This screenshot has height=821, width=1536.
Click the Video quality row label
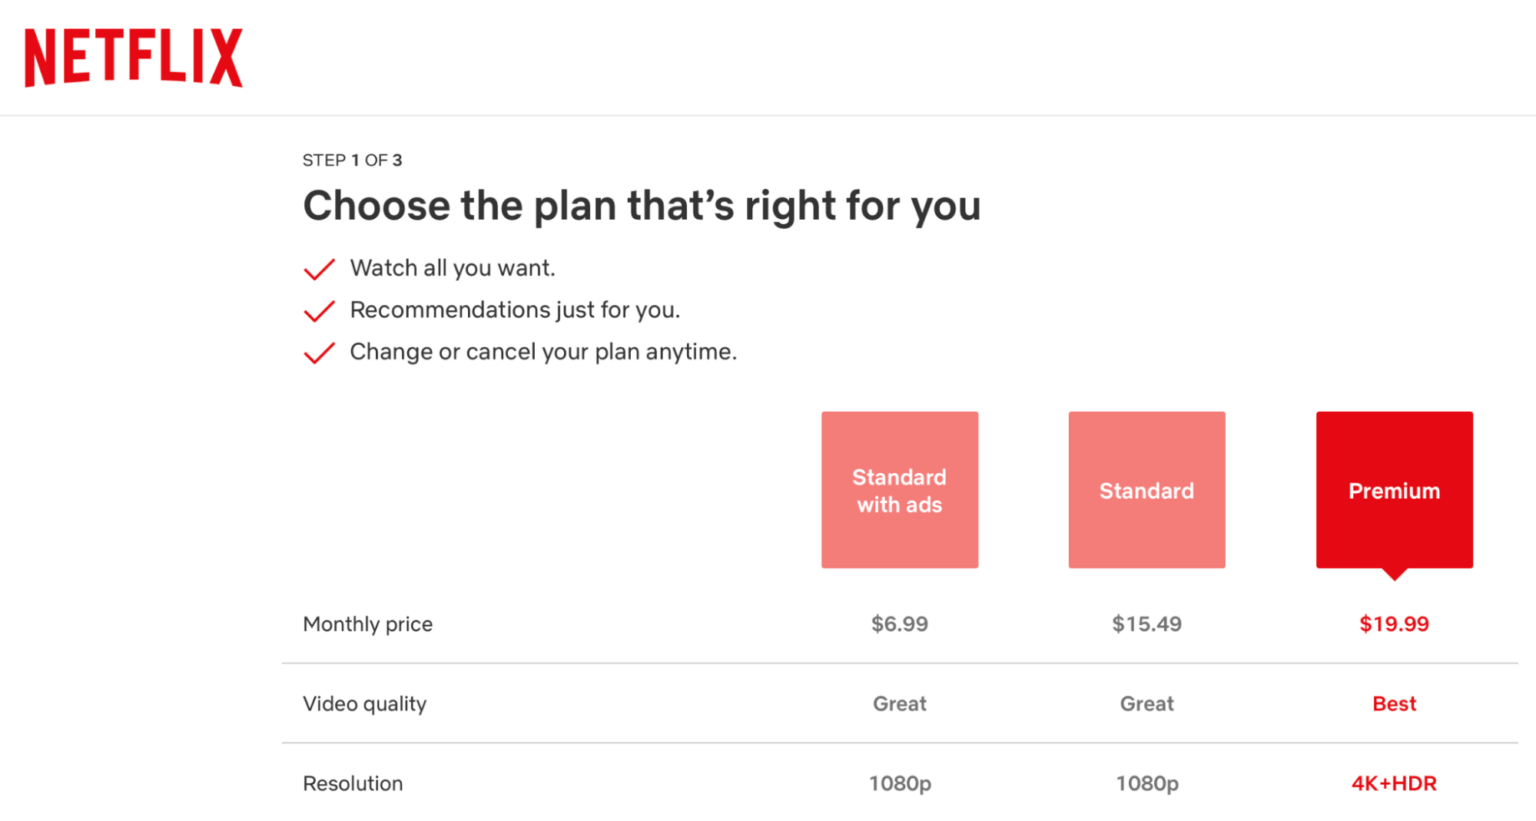365,703
